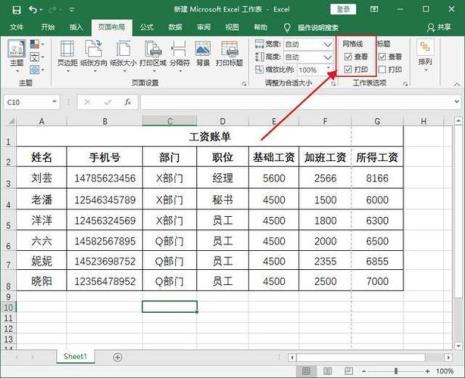Click the Undo arrow icon
This screenshot has height=378, width=465.
[33, 10]
